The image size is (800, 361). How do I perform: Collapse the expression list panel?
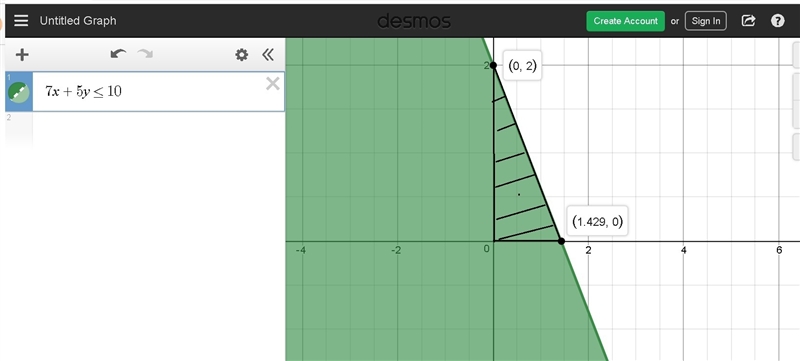tap(268, 55)
